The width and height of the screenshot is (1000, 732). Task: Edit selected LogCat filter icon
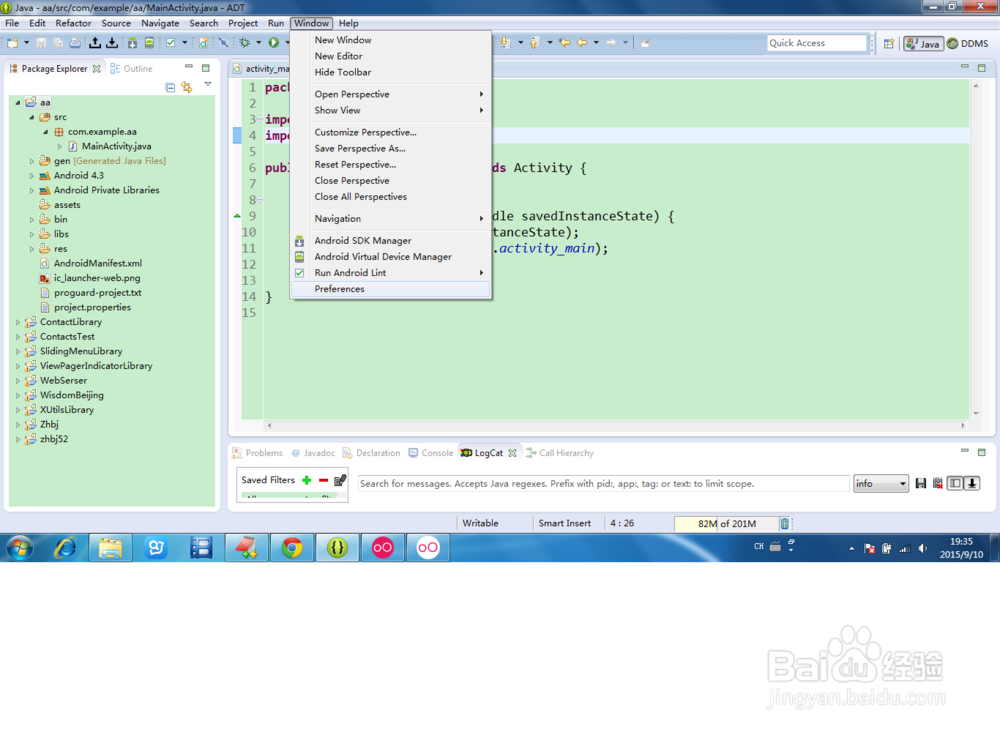coord(340,480)
